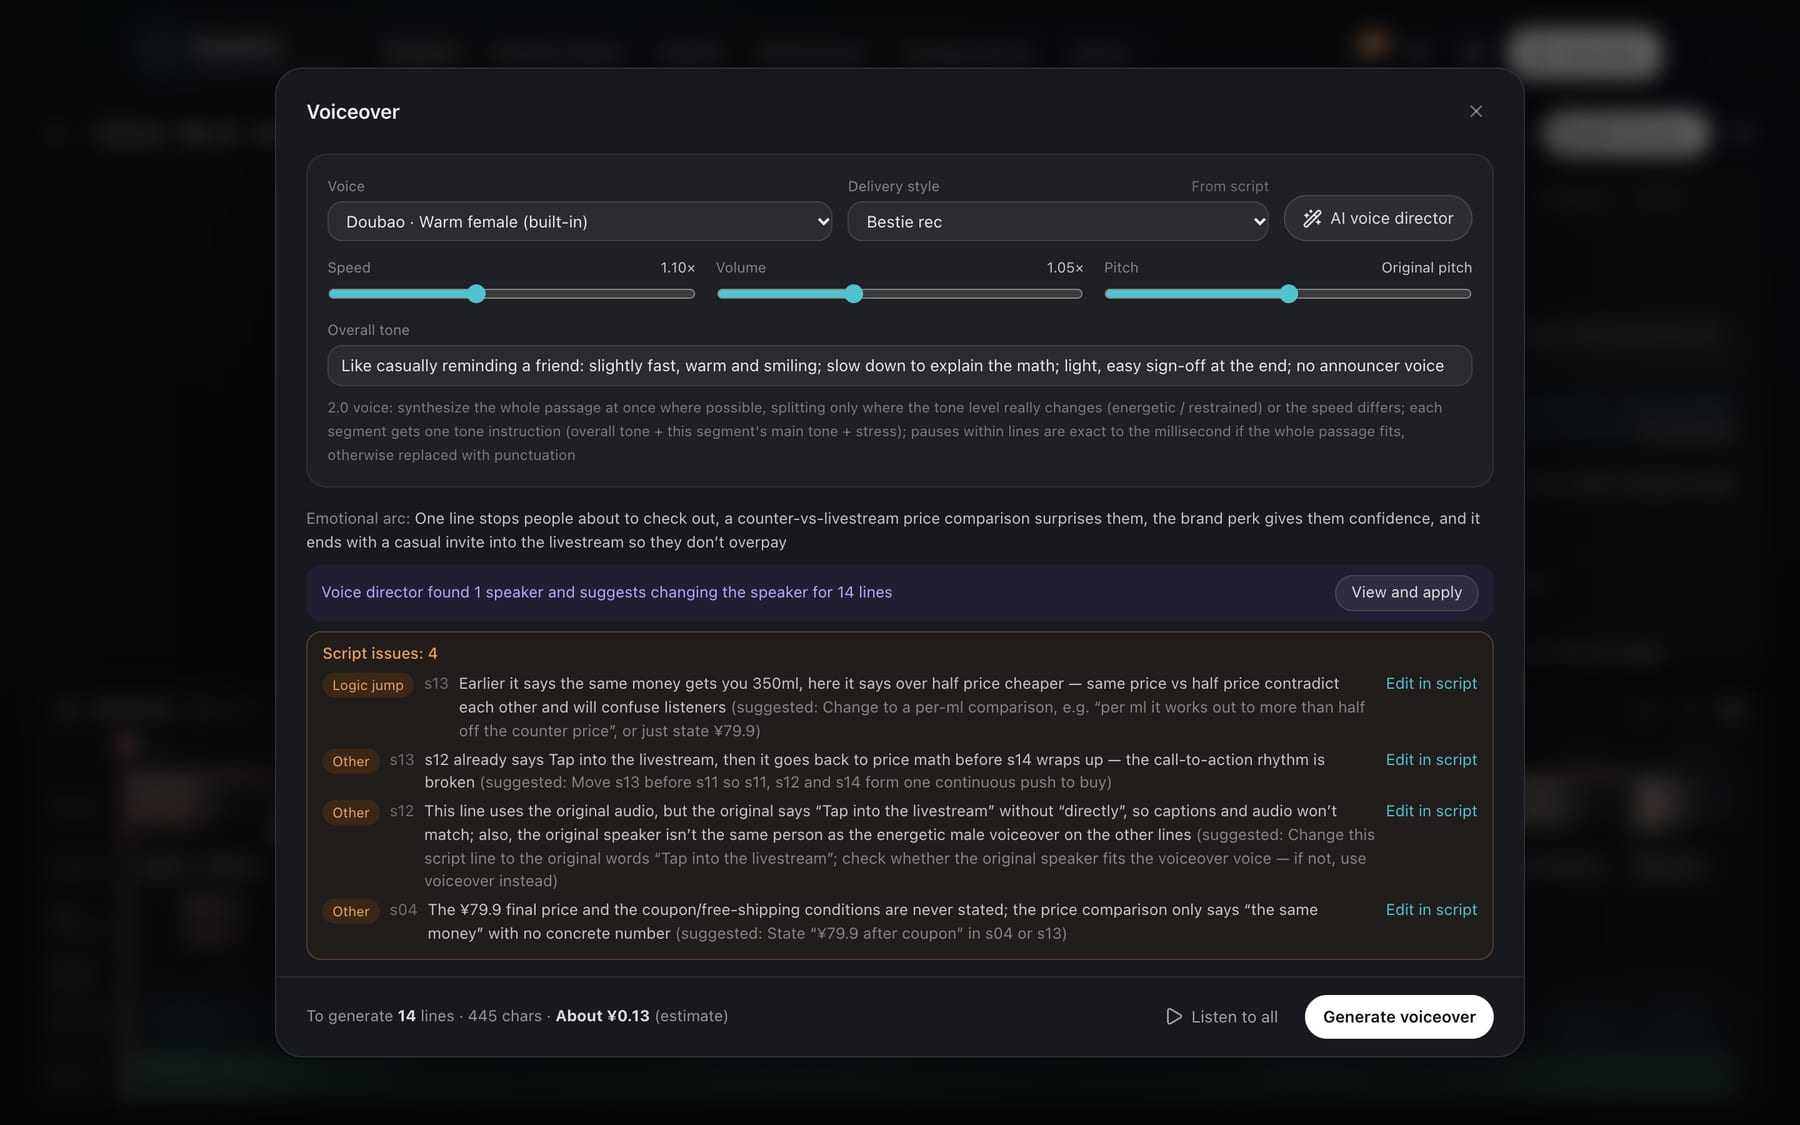The image size is (1800, 1125).
Task: Click the '1.10×' speed value
Action: (x=678, y=267)
